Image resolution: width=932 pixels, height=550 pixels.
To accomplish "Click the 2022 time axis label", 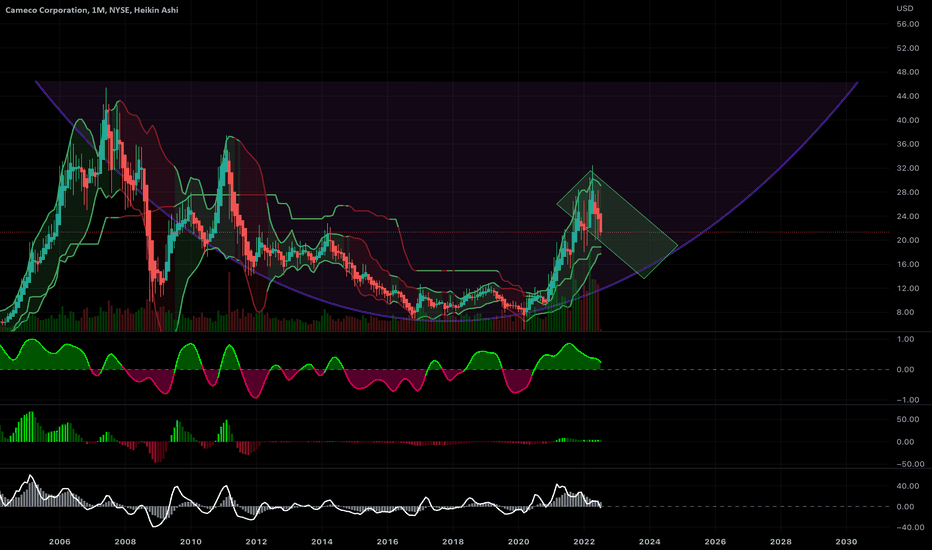I will click(584, 542).
